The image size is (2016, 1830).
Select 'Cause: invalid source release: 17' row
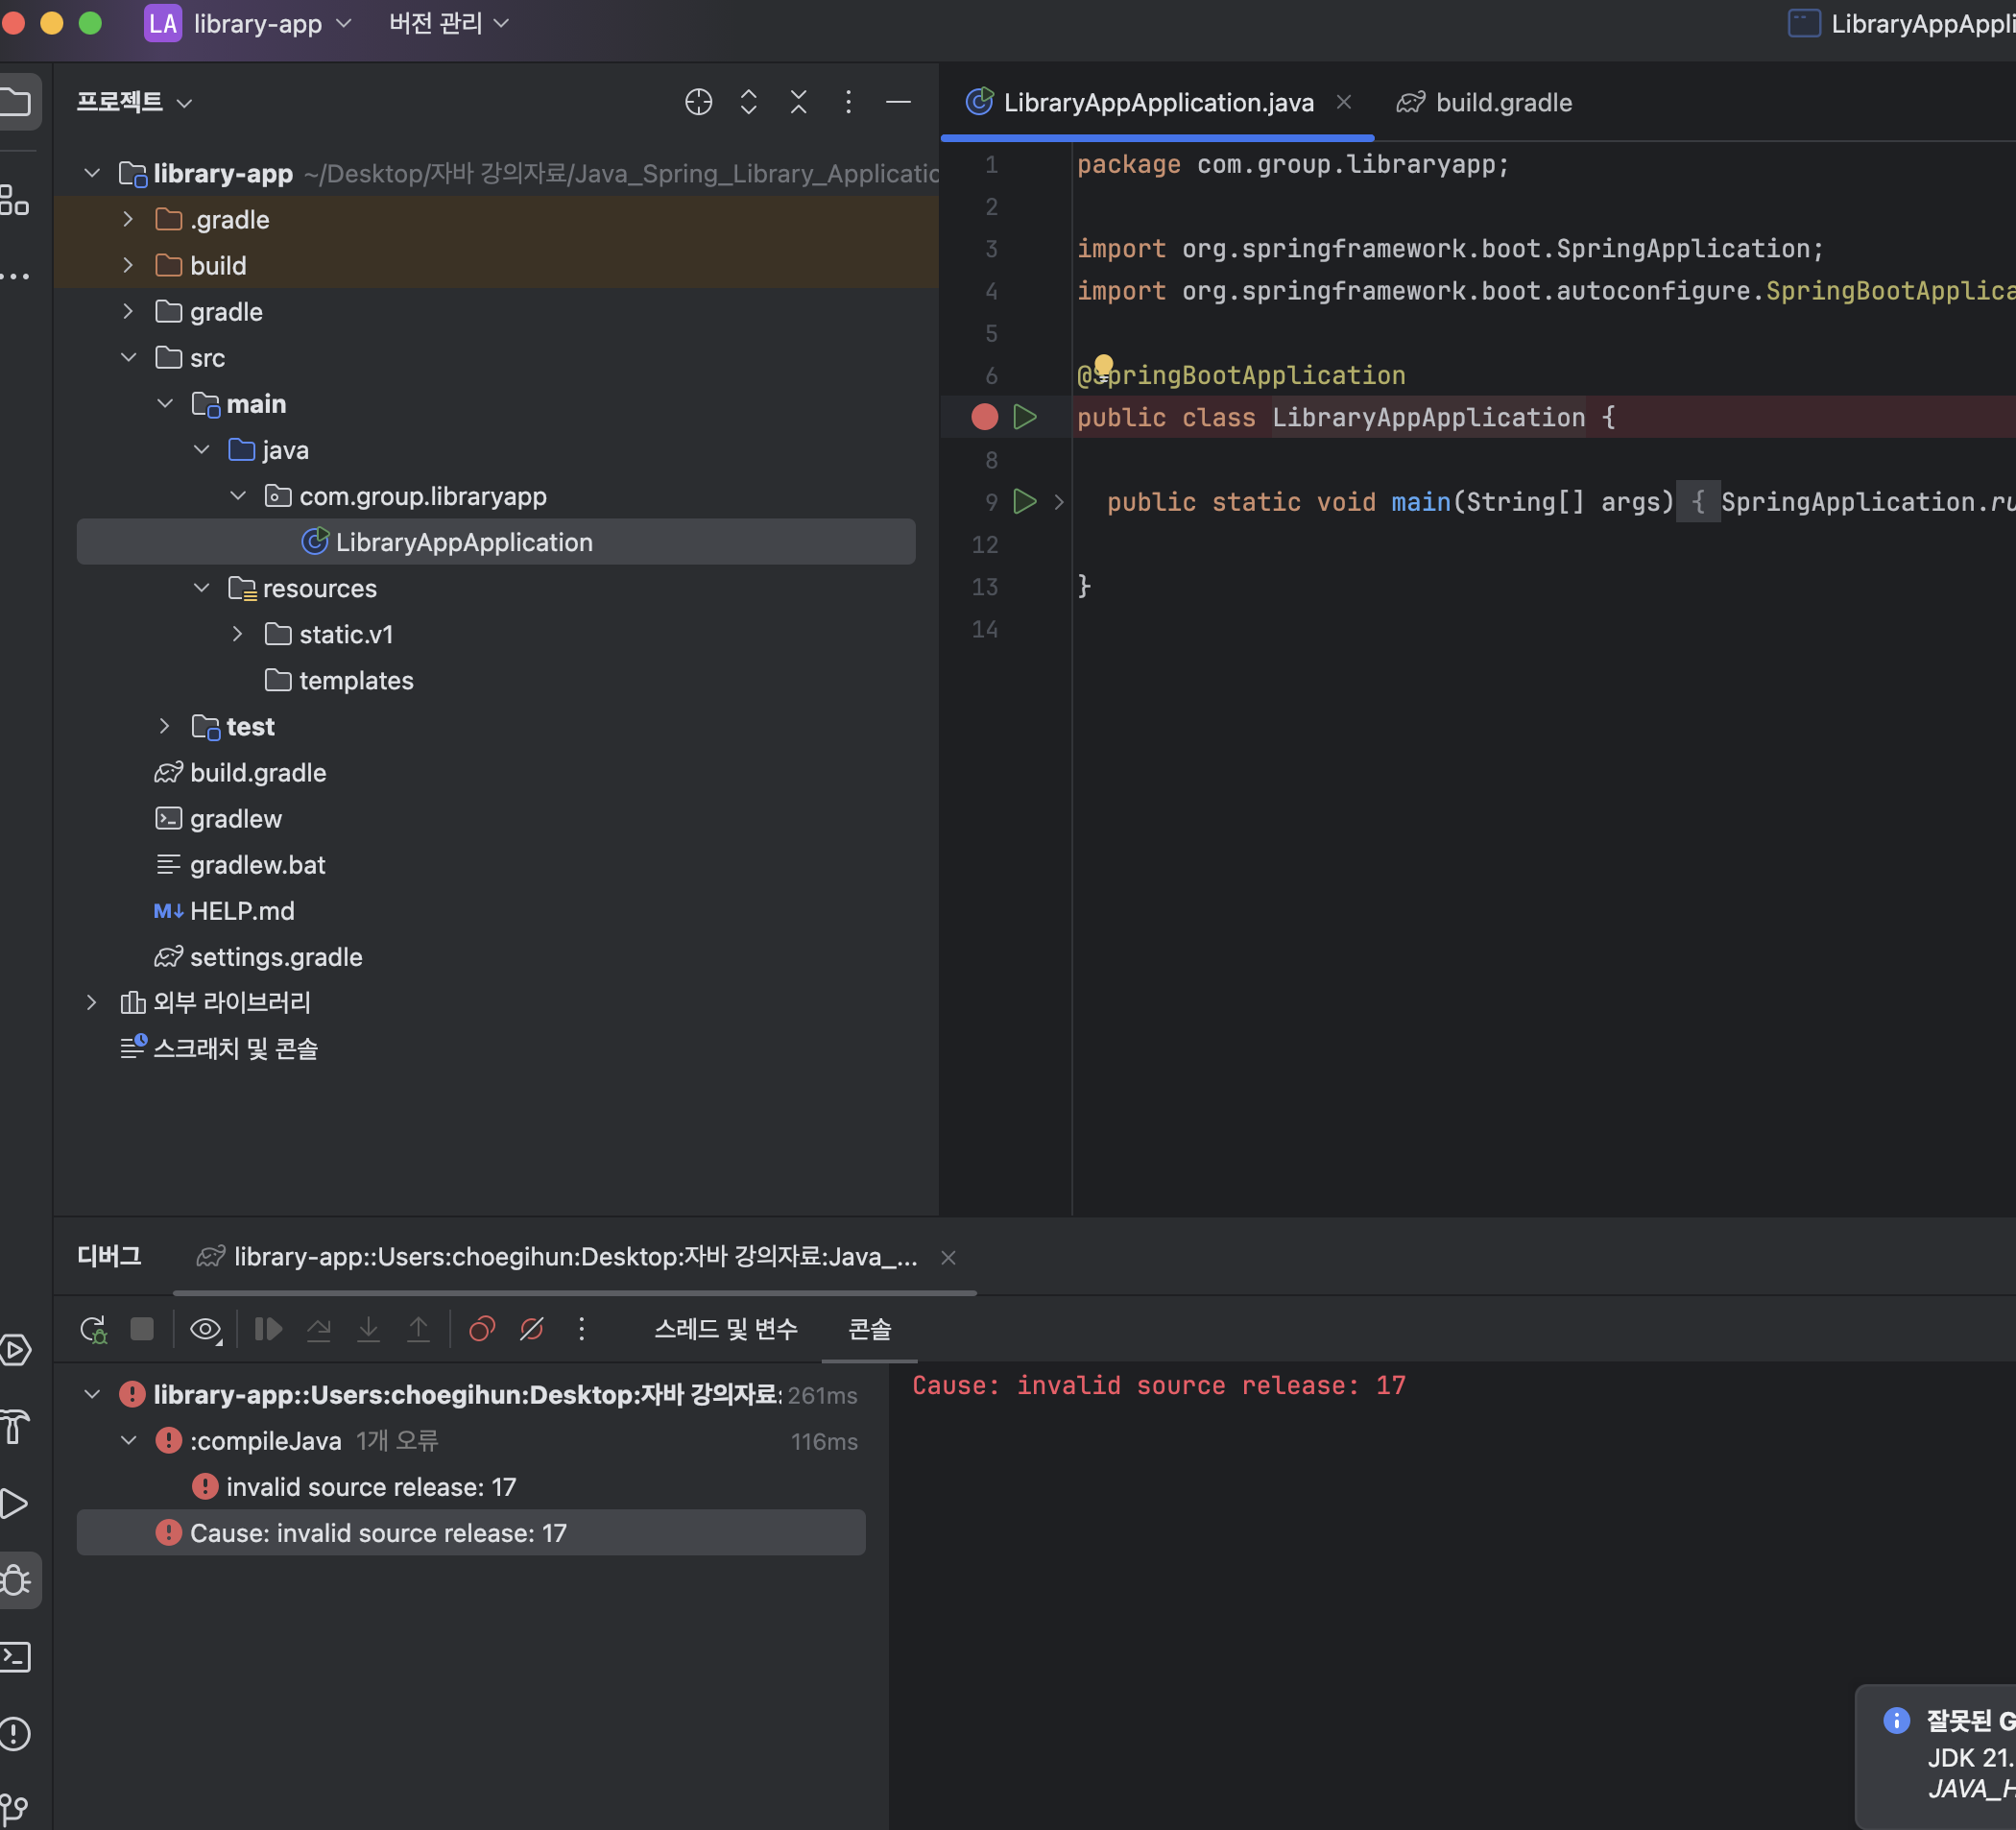[471, 1533]
